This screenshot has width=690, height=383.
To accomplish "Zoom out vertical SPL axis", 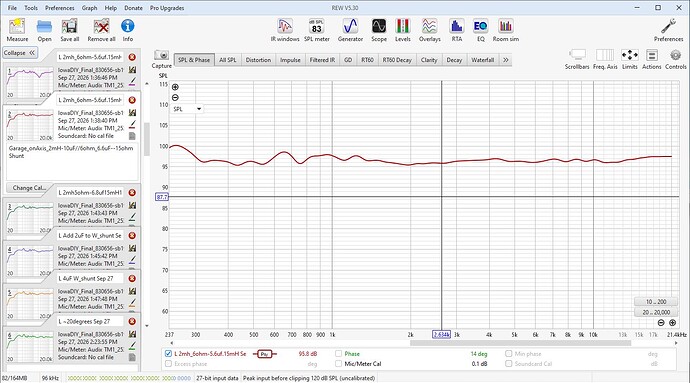I will coord(175,98).
